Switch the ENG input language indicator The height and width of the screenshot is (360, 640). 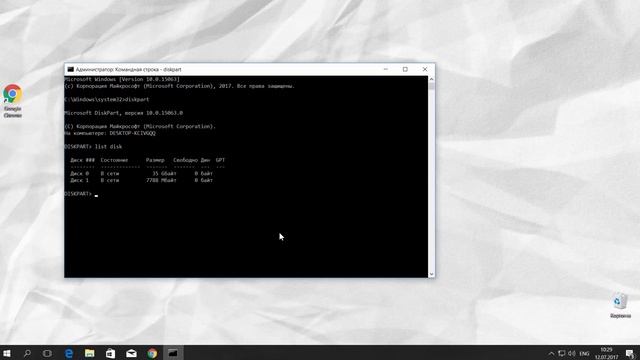(x=584, y=353)
